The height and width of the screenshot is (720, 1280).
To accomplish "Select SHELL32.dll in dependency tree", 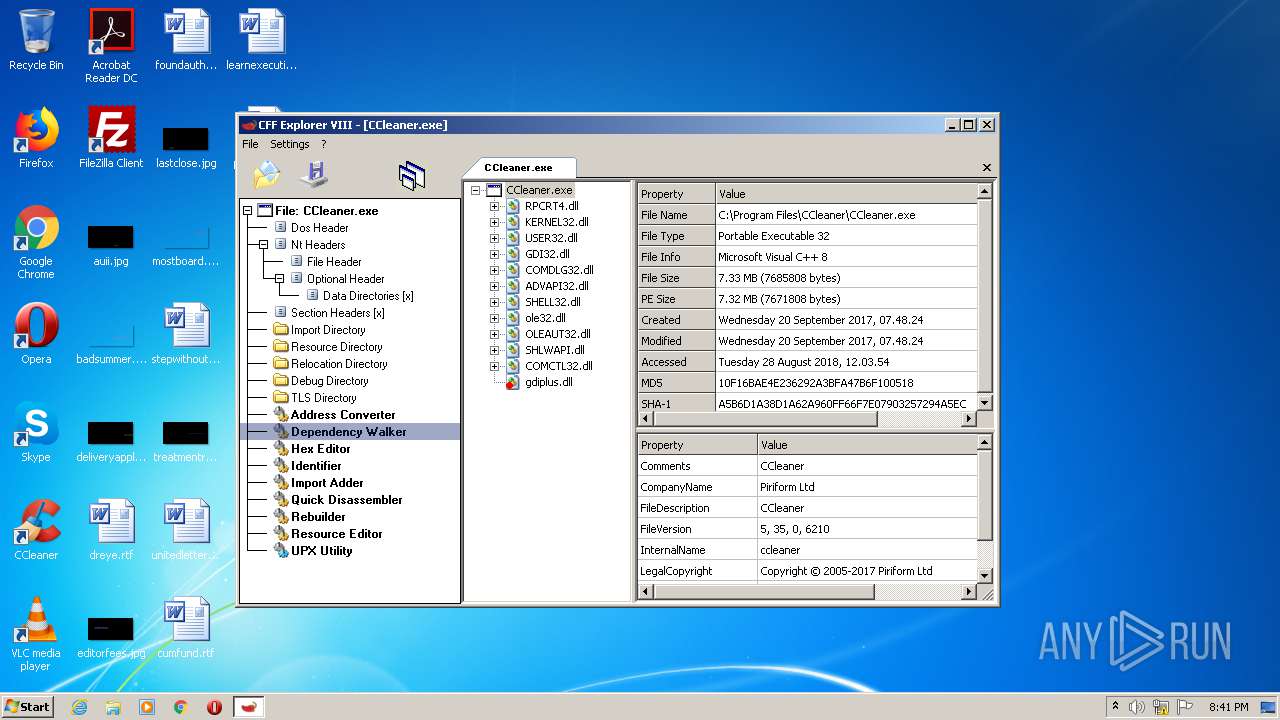I will [x=552, y=302].
